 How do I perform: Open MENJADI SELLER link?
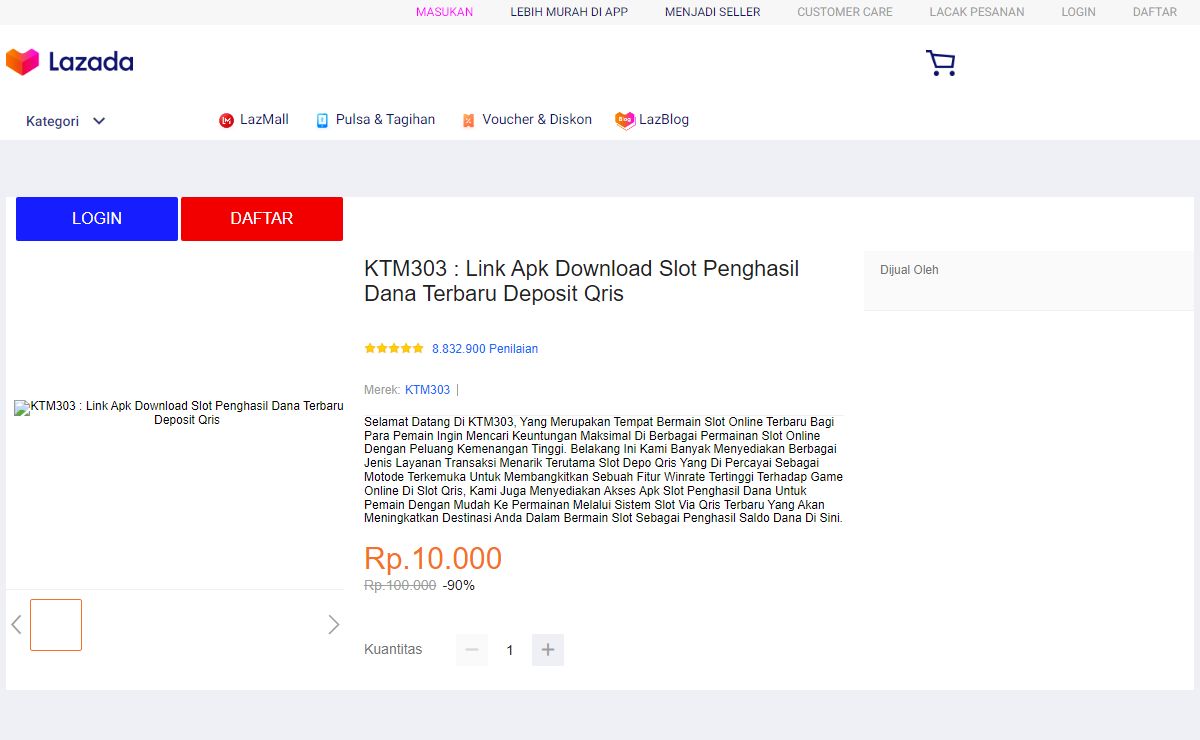point(713,12)
